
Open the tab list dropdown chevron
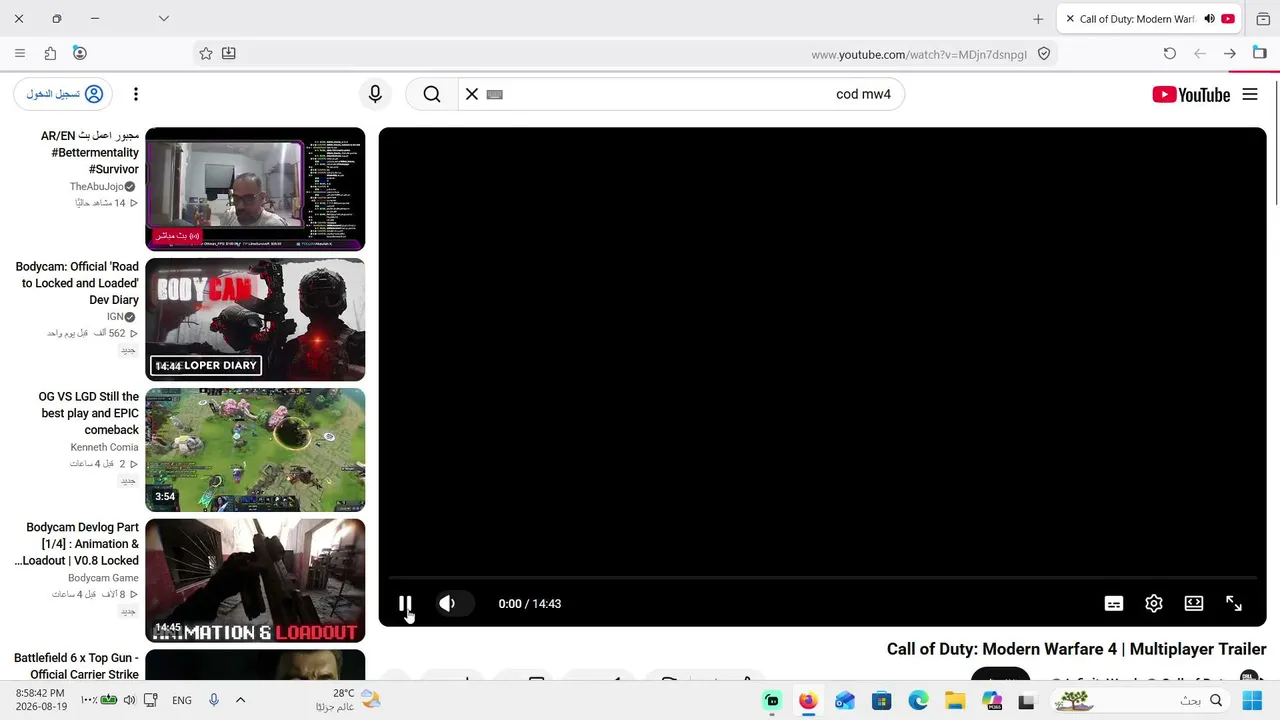tap(164, 18)
